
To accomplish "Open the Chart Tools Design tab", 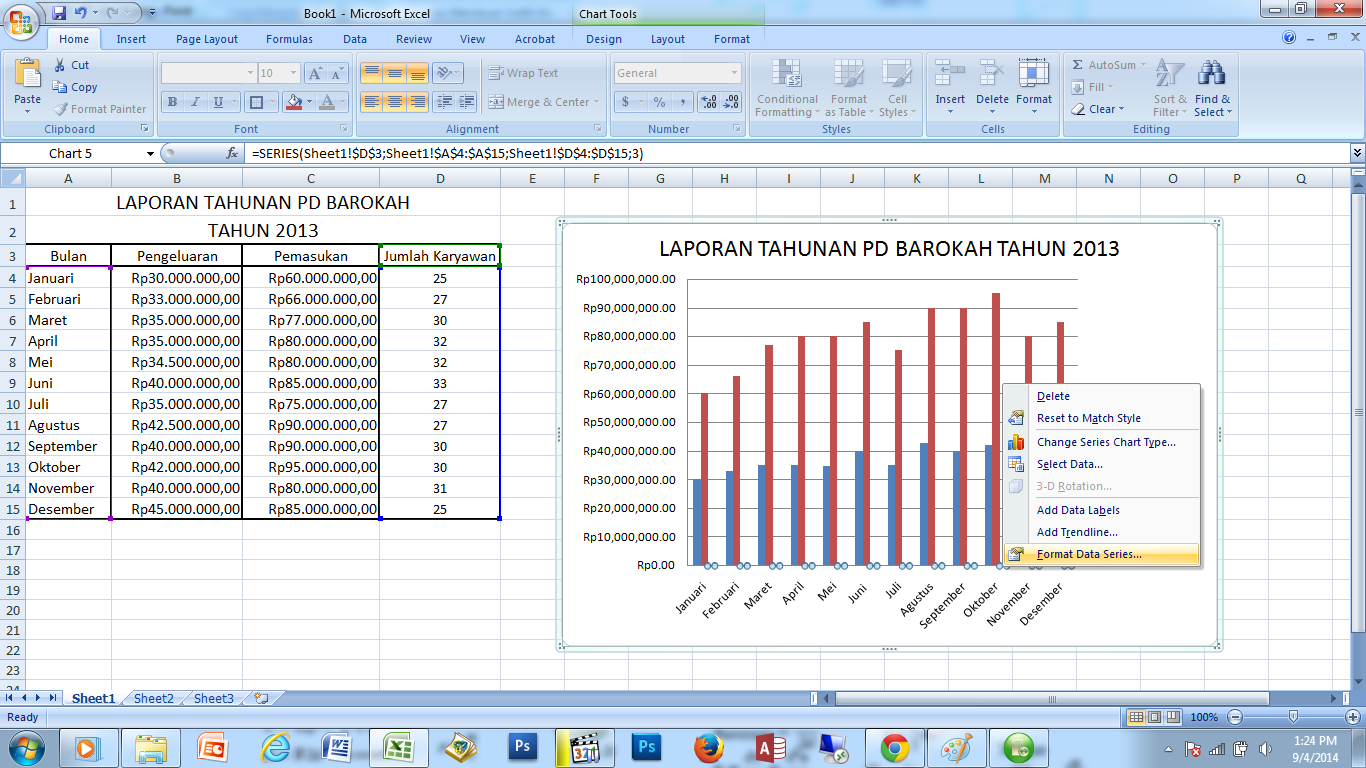I will (x=604, y=39).
